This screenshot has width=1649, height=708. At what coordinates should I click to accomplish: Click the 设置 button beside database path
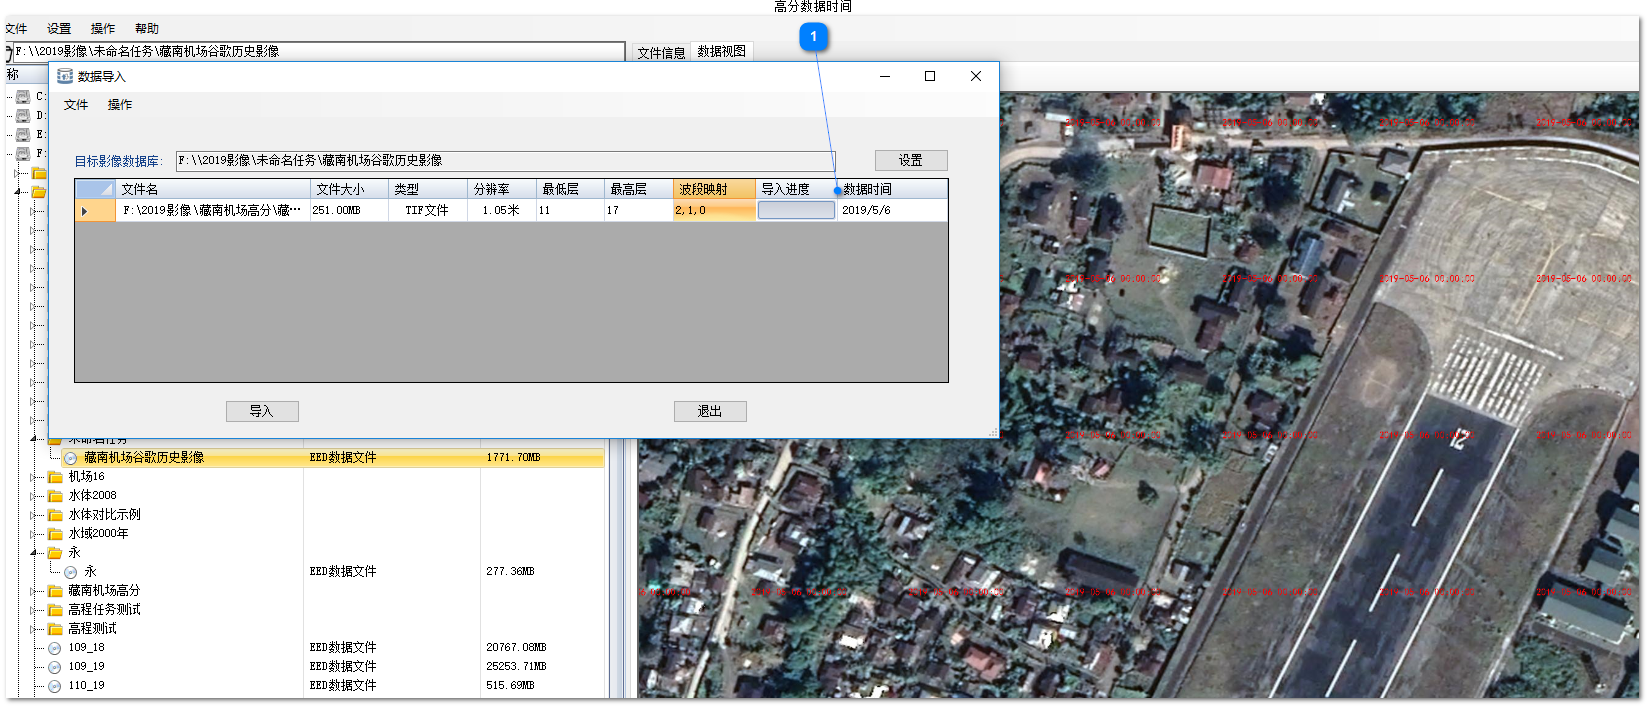pyautogui.click(x=910, y=160)
